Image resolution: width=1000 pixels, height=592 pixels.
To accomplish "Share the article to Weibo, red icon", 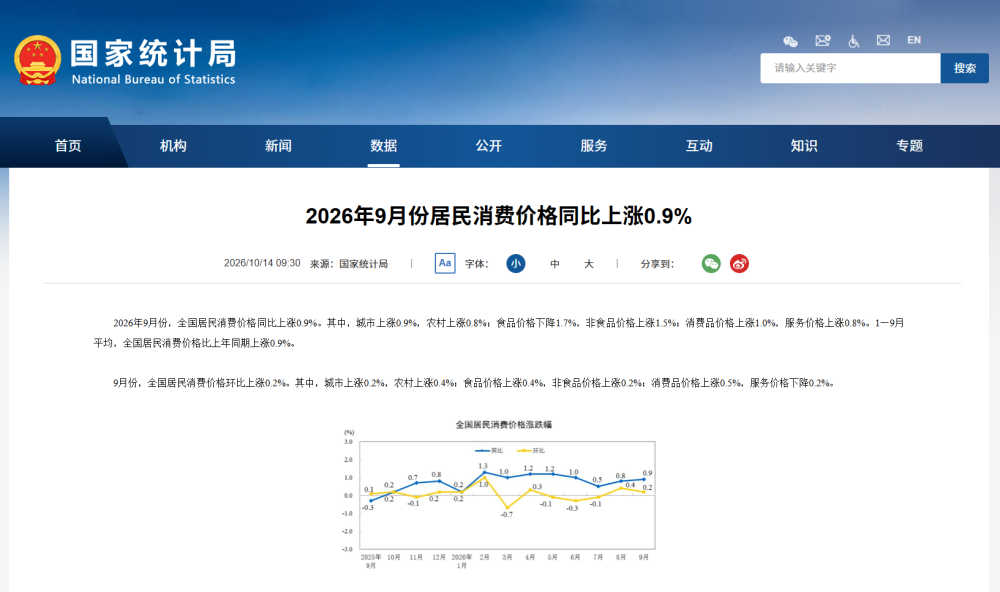I will (739, 263).
